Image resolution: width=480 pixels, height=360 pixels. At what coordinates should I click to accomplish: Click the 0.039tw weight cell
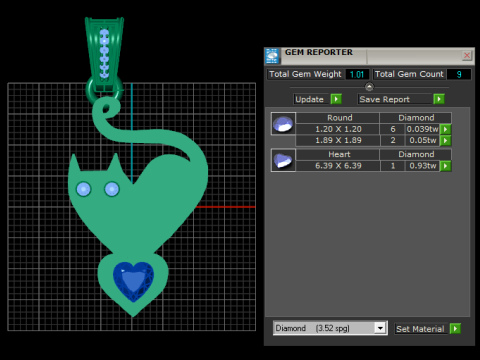click(x=422, y=129)
